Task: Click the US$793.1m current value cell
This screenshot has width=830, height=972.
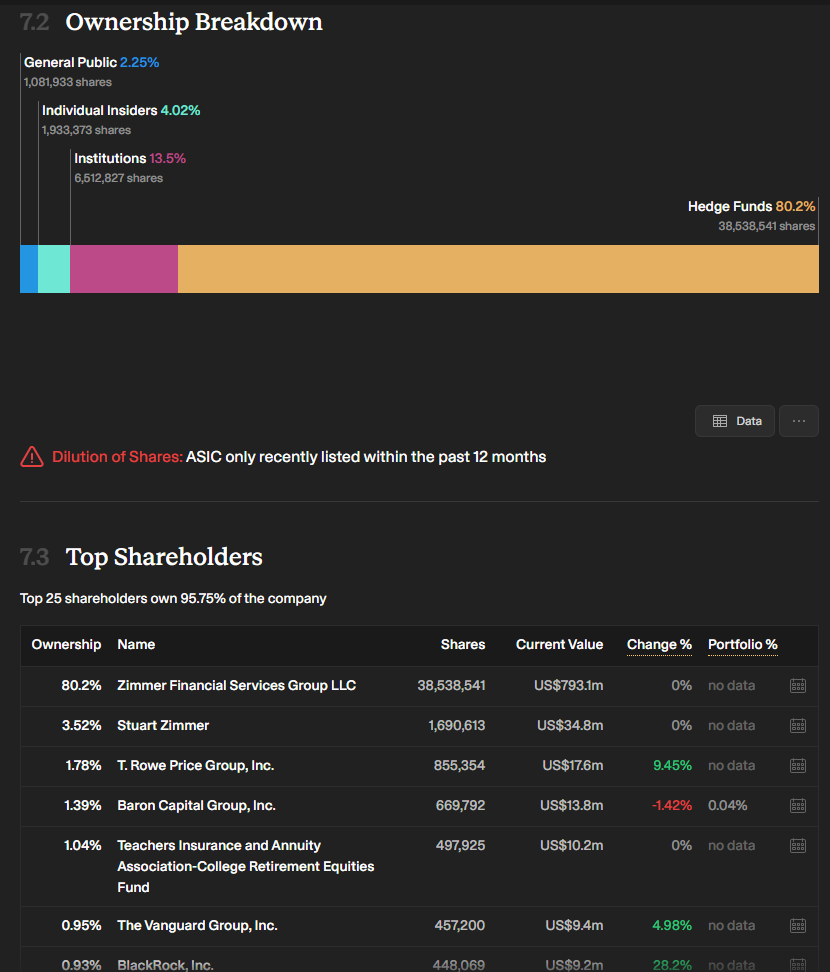Action: click(x=568, y=686)
